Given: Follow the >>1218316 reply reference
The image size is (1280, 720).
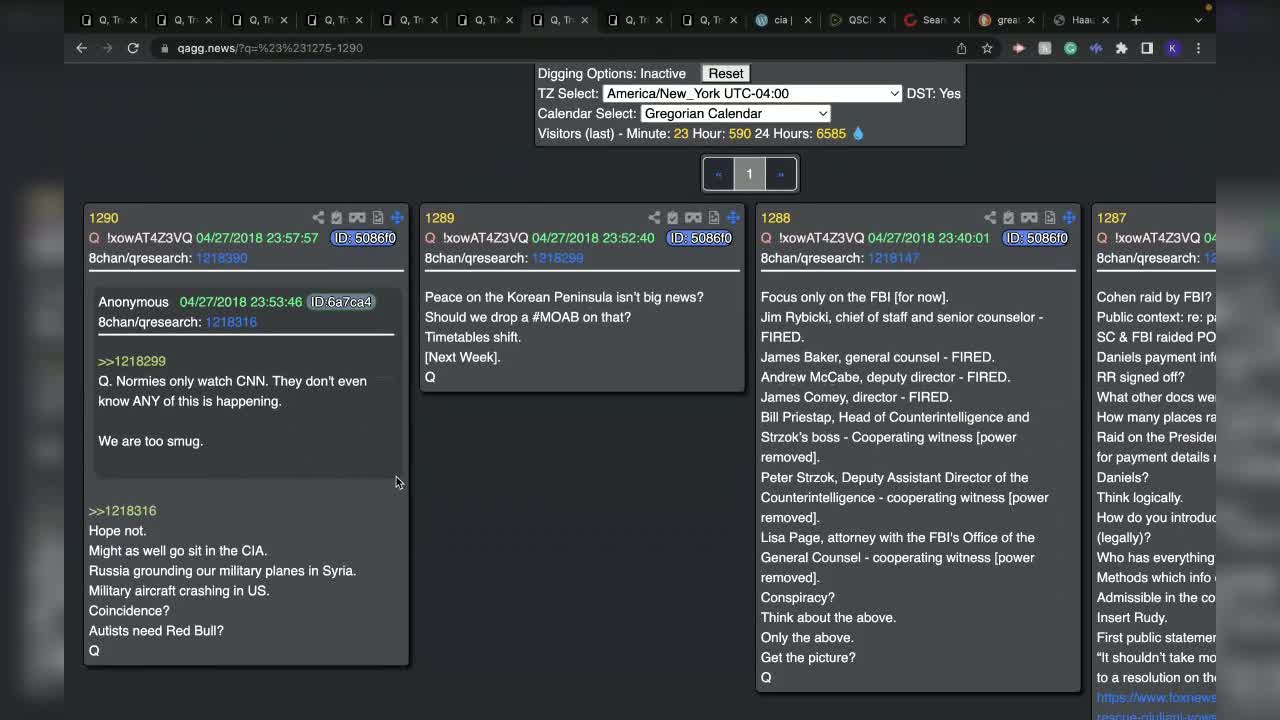Looking at the screenshot, I should coord(123,510).
